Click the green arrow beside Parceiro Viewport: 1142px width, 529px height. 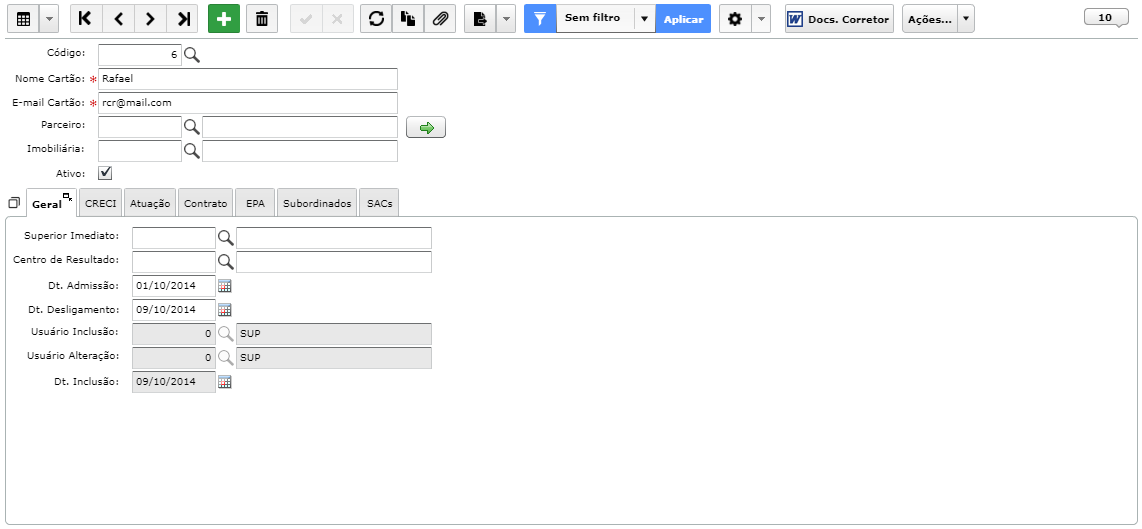pos(426,128)
